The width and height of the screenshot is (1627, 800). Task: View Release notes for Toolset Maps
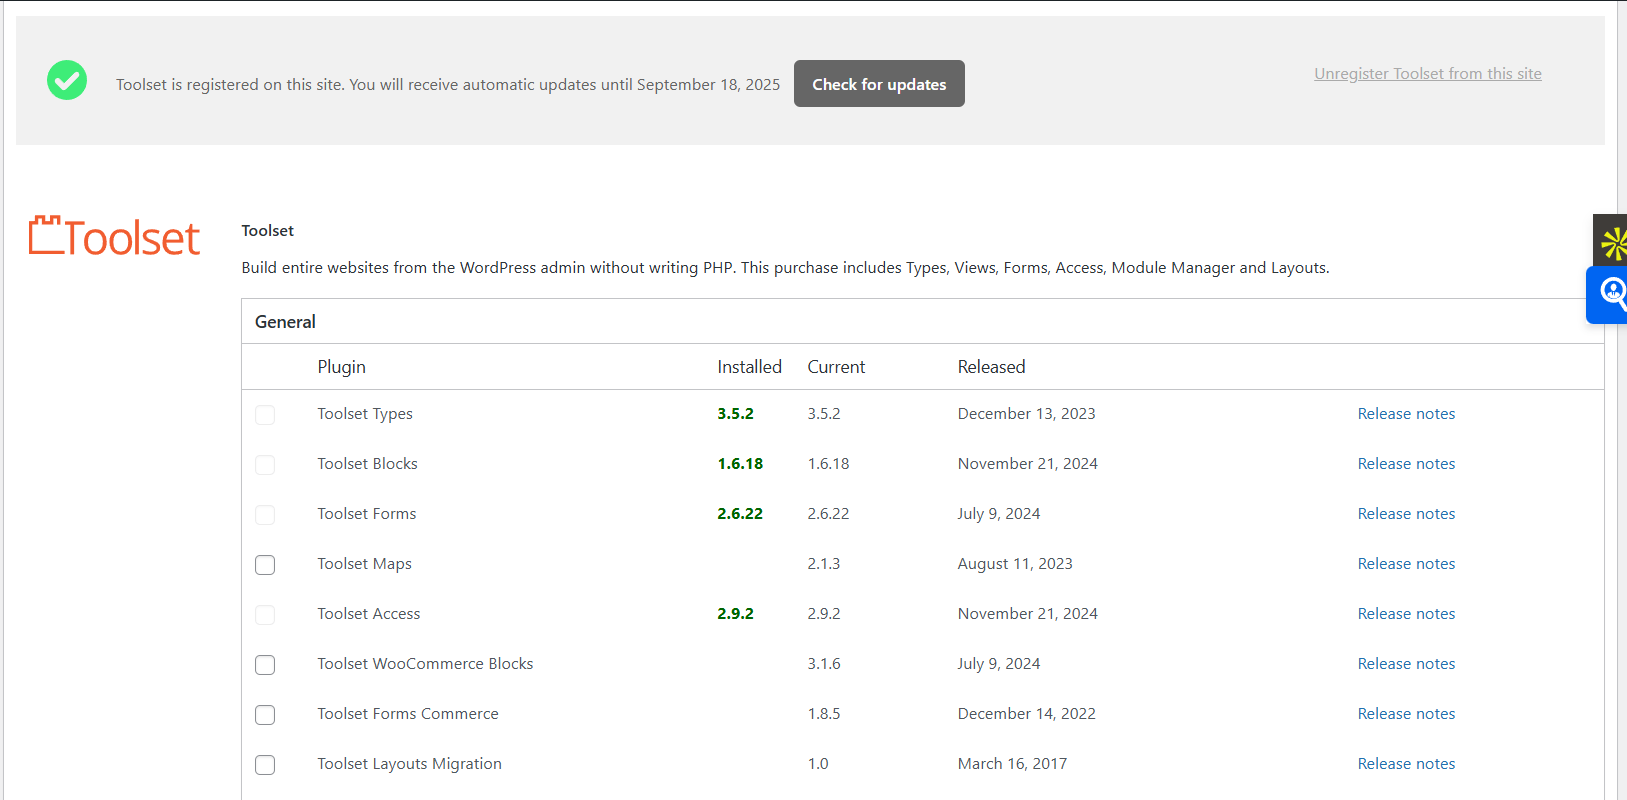click(x=1406, y=564)
